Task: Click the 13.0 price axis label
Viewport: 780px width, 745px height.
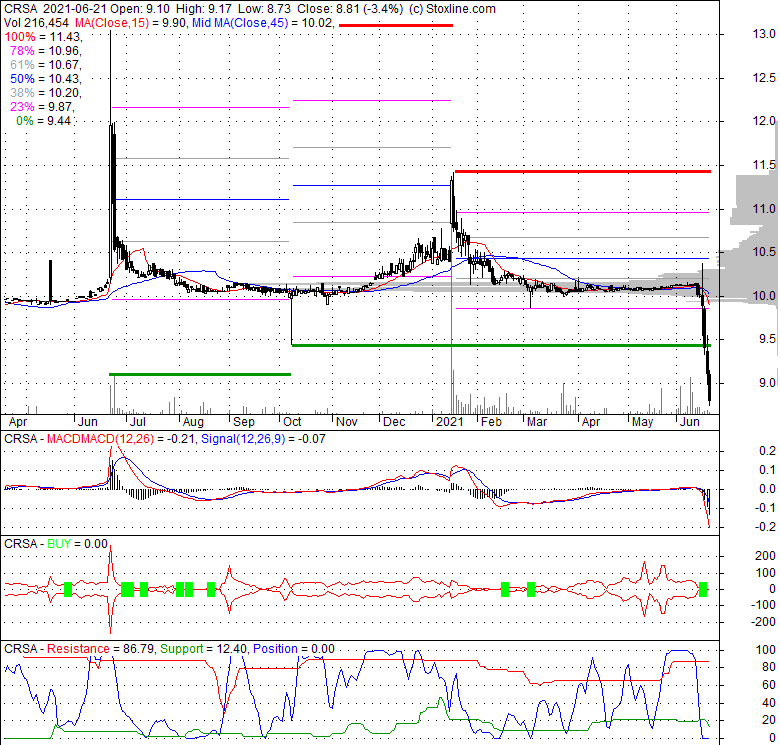Action: tap(764, 34)
